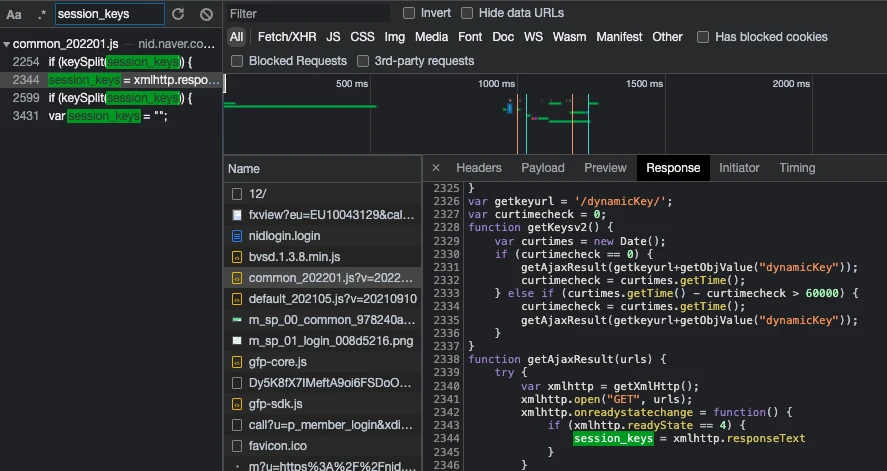Click document icon of nidlogin.login
This screenshot has width=887, height=471.
pos(237,236)
